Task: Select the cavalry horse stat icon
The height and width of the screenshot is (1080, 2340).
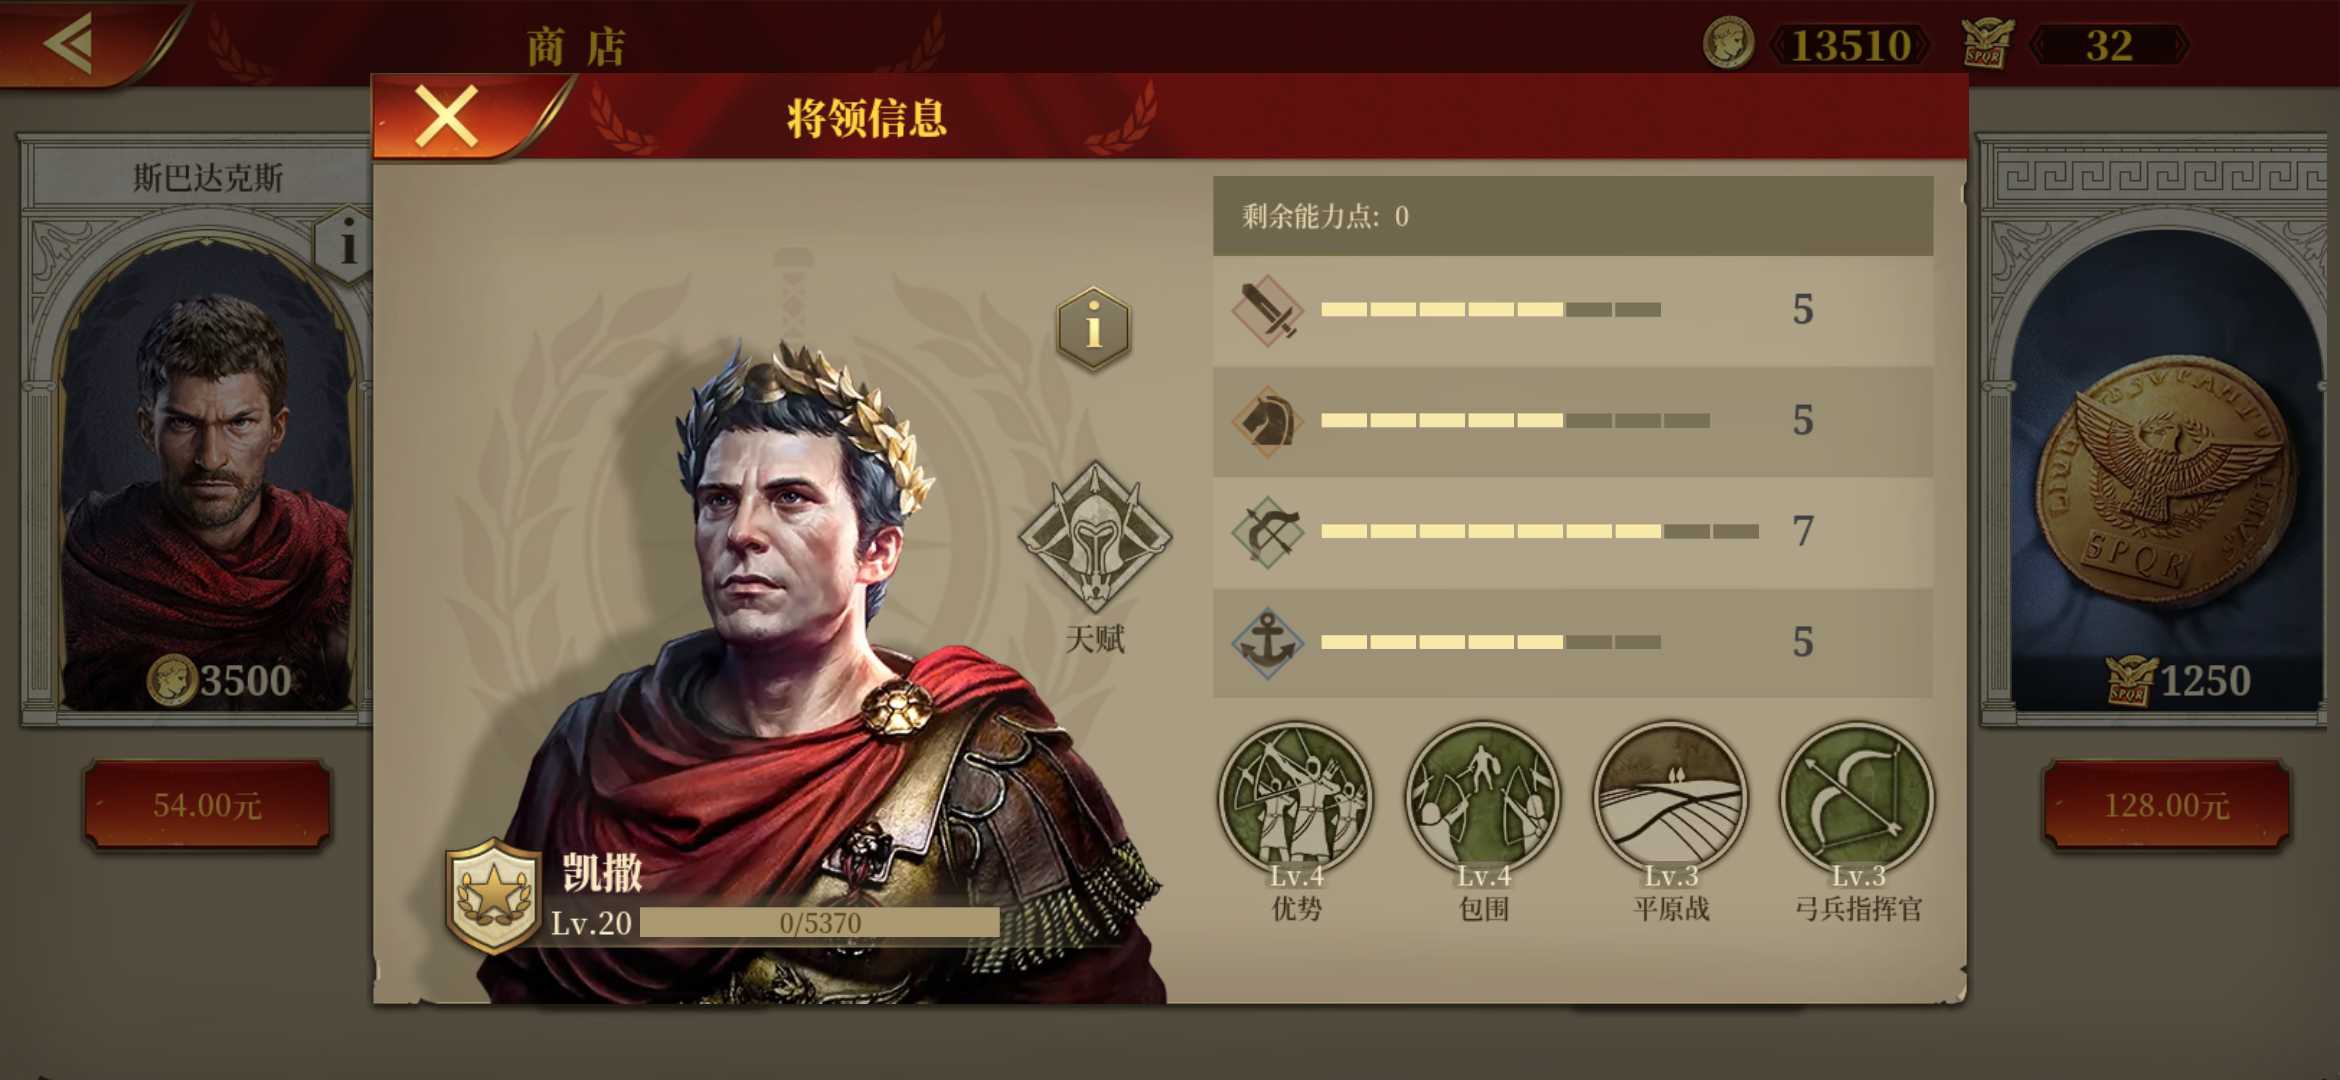Action: coord(1267,421)
